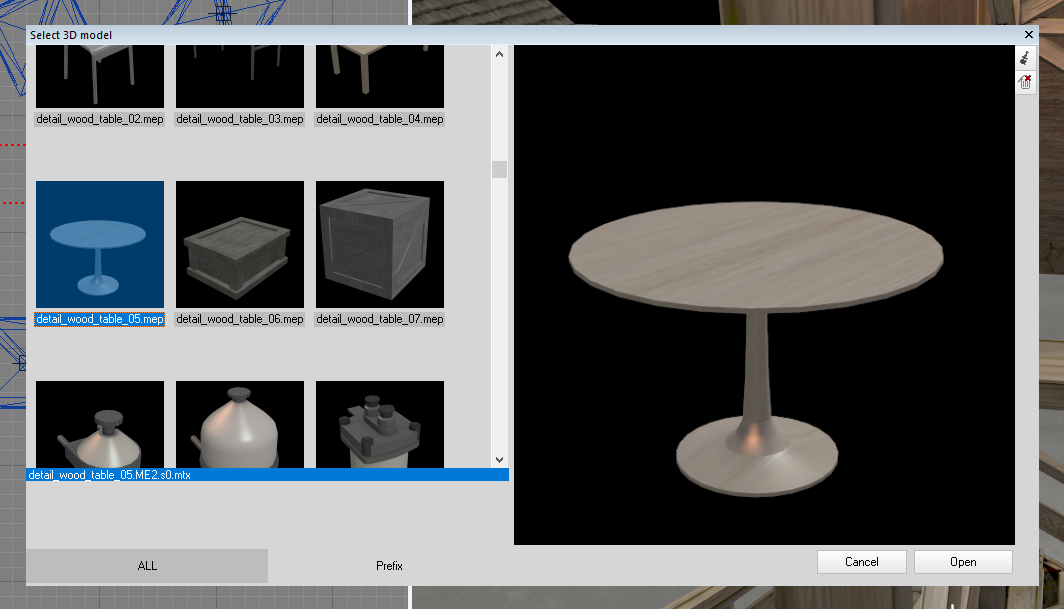Click the brush icon beside the preview

coord(1025,60)
